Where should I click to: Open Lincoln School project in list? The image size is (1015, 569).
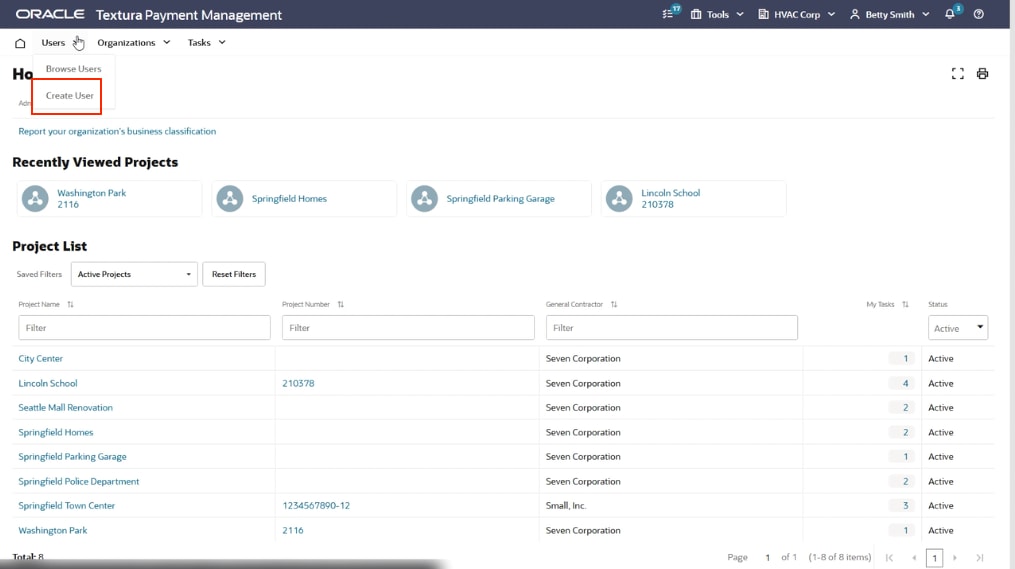point(48,383)
